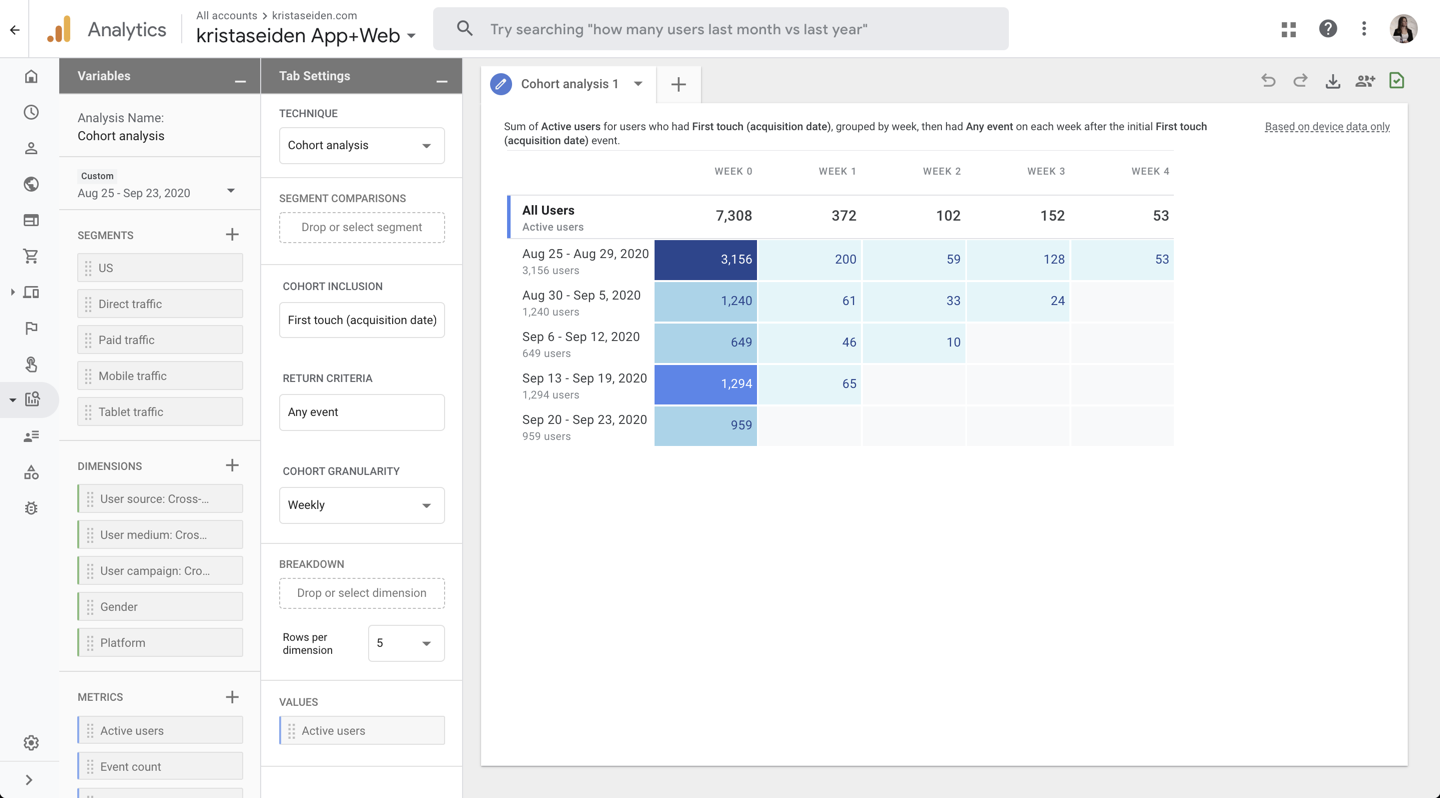Click the undo arrow icon

tap(1268, 81)
